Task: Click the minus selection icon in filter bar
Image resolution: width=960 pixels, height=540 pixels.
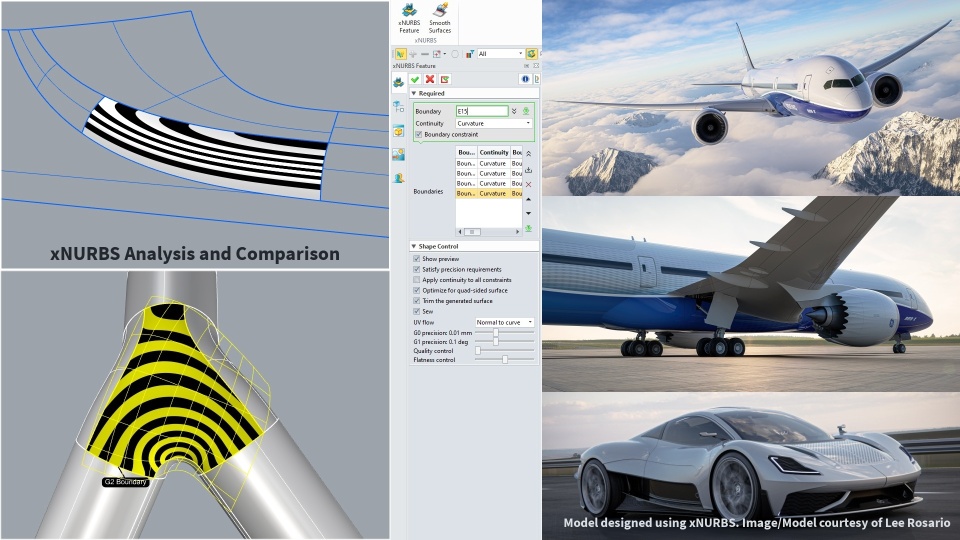Action: click(425, 54)
